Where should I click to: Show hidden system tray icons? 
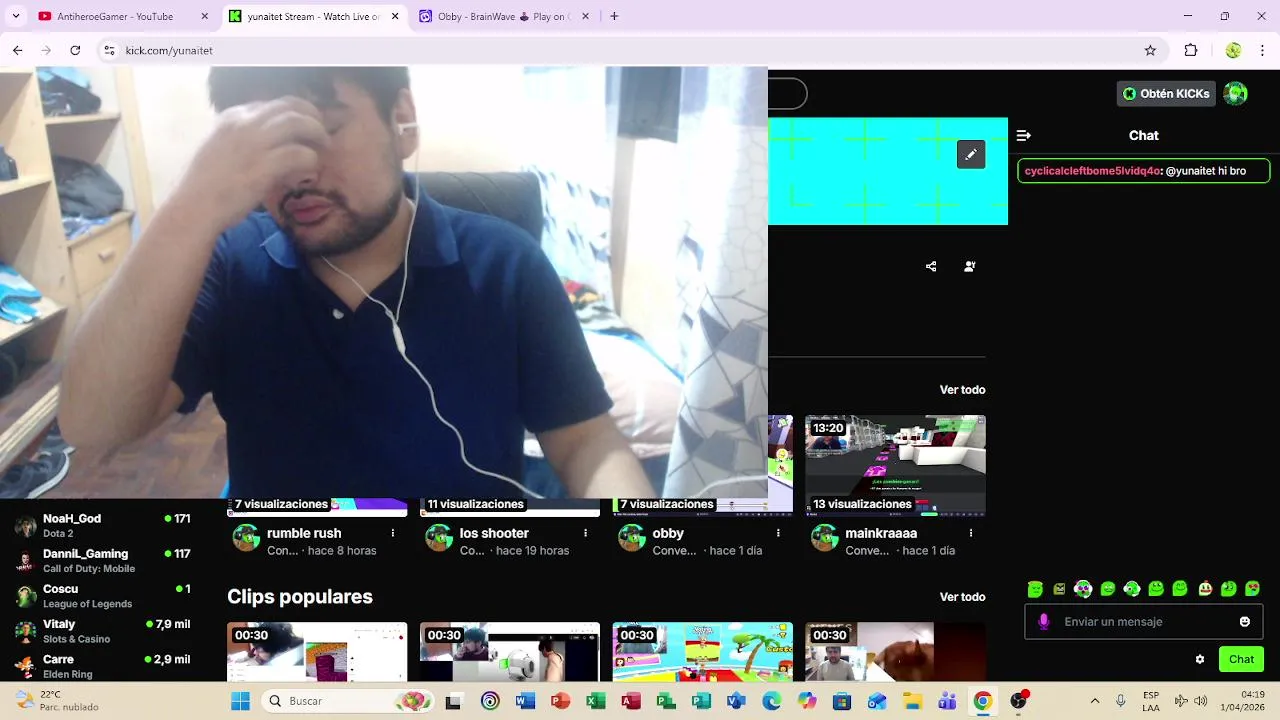[1095, 701]
